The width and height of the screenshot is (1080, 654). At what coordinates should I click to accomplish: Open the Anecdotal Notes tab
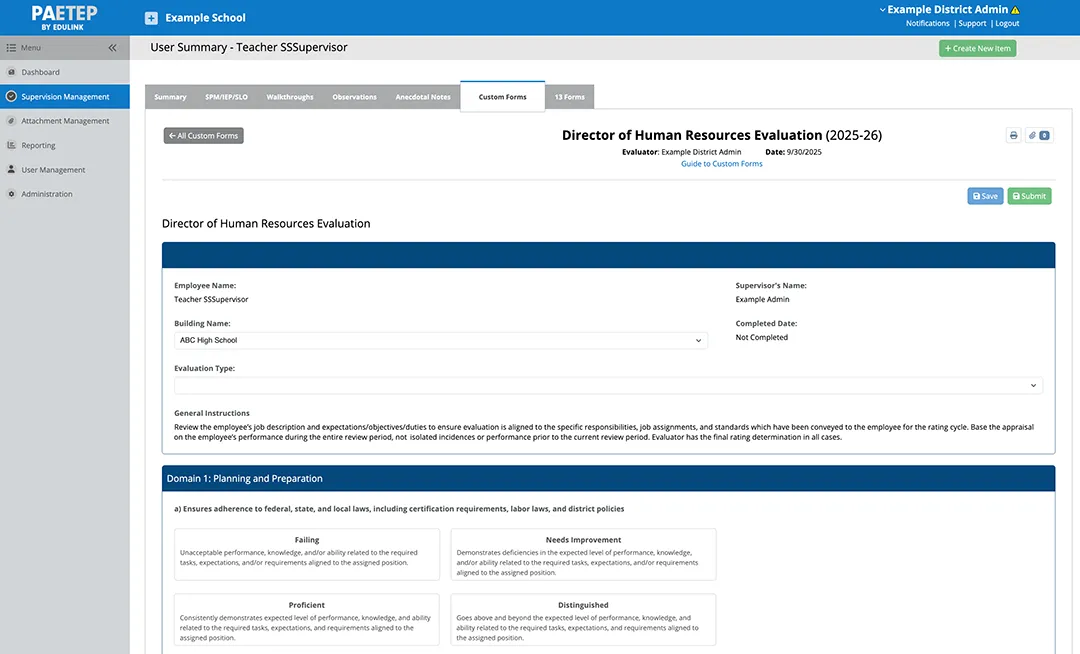click(423, 97)
